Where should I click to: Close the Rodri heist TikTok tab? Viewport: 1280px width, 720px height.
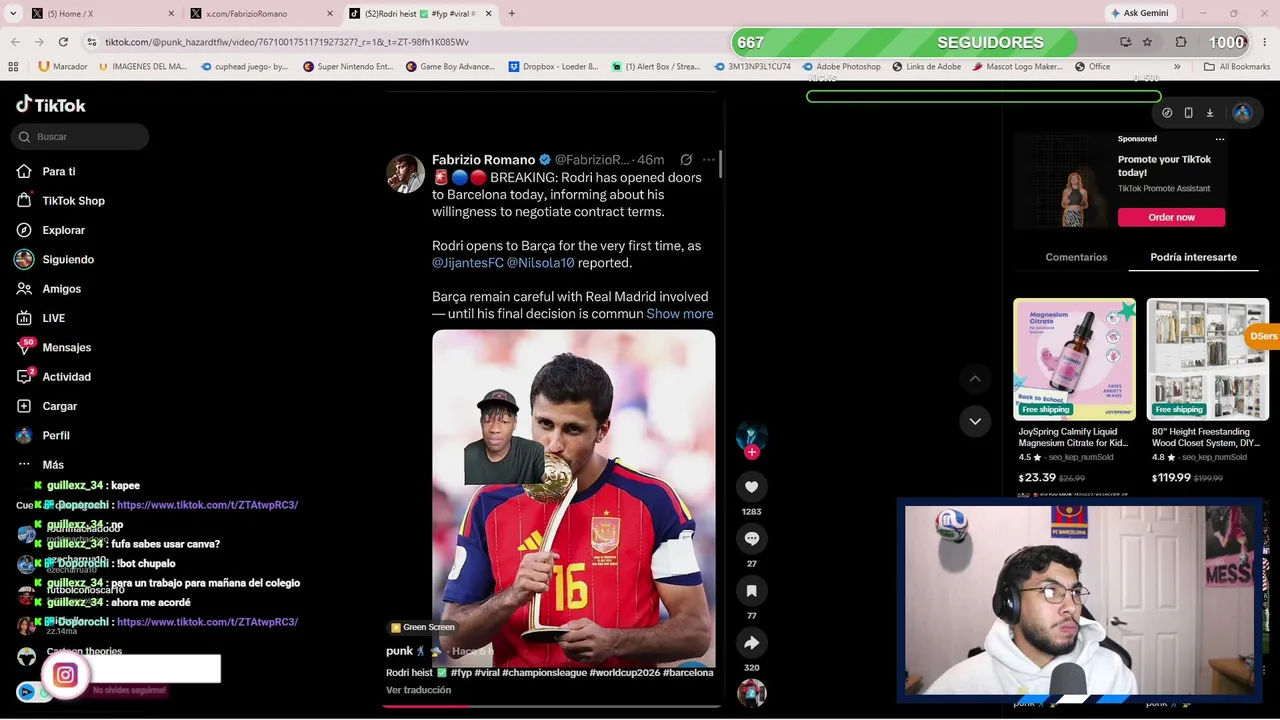(x=488, y=14)
